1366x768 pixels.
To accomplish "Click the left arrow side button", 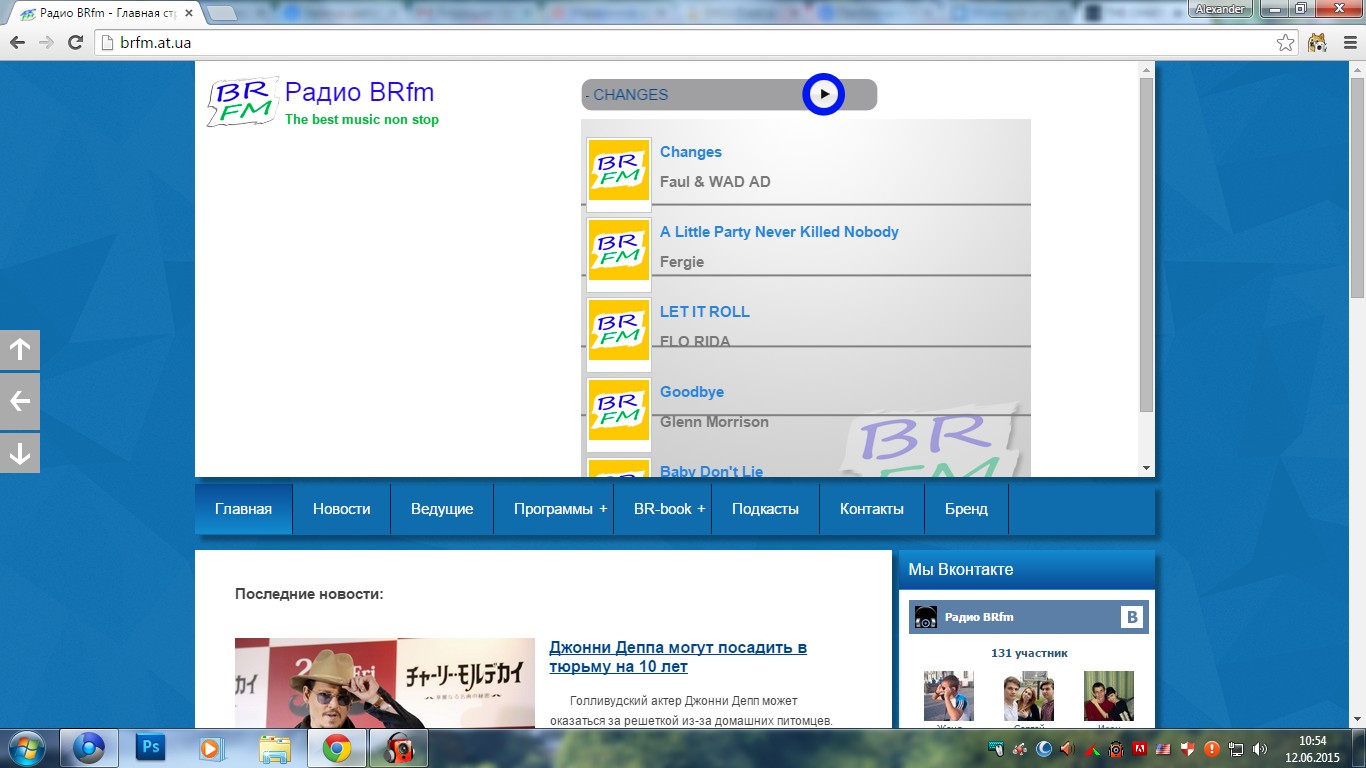I will (x=20, y=402).
